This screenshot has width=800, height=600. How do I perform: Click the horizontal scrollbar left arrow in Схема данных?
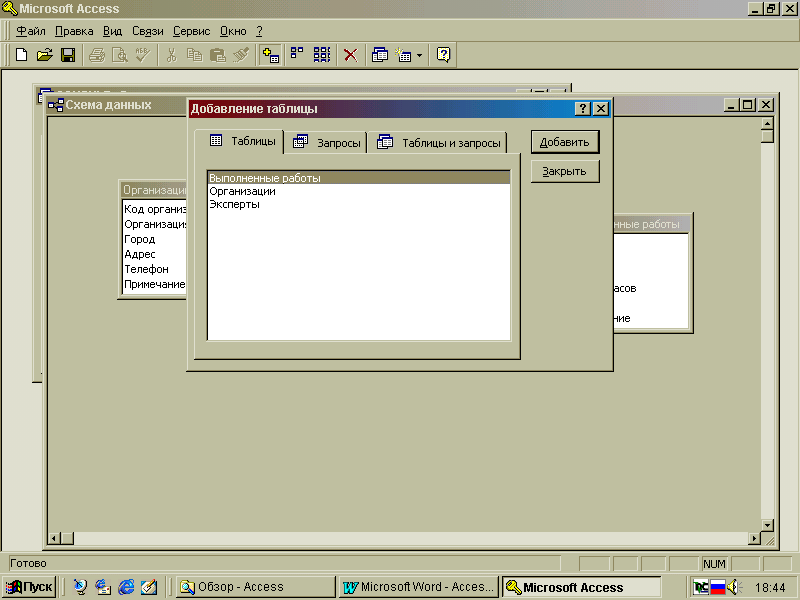(x=55, y=538)
